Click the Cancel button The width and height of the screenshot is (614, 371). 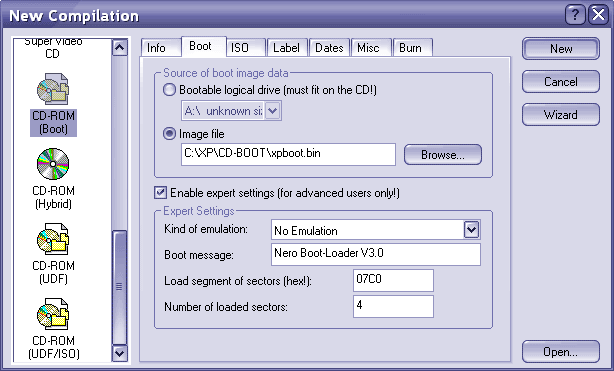point(561,81)
